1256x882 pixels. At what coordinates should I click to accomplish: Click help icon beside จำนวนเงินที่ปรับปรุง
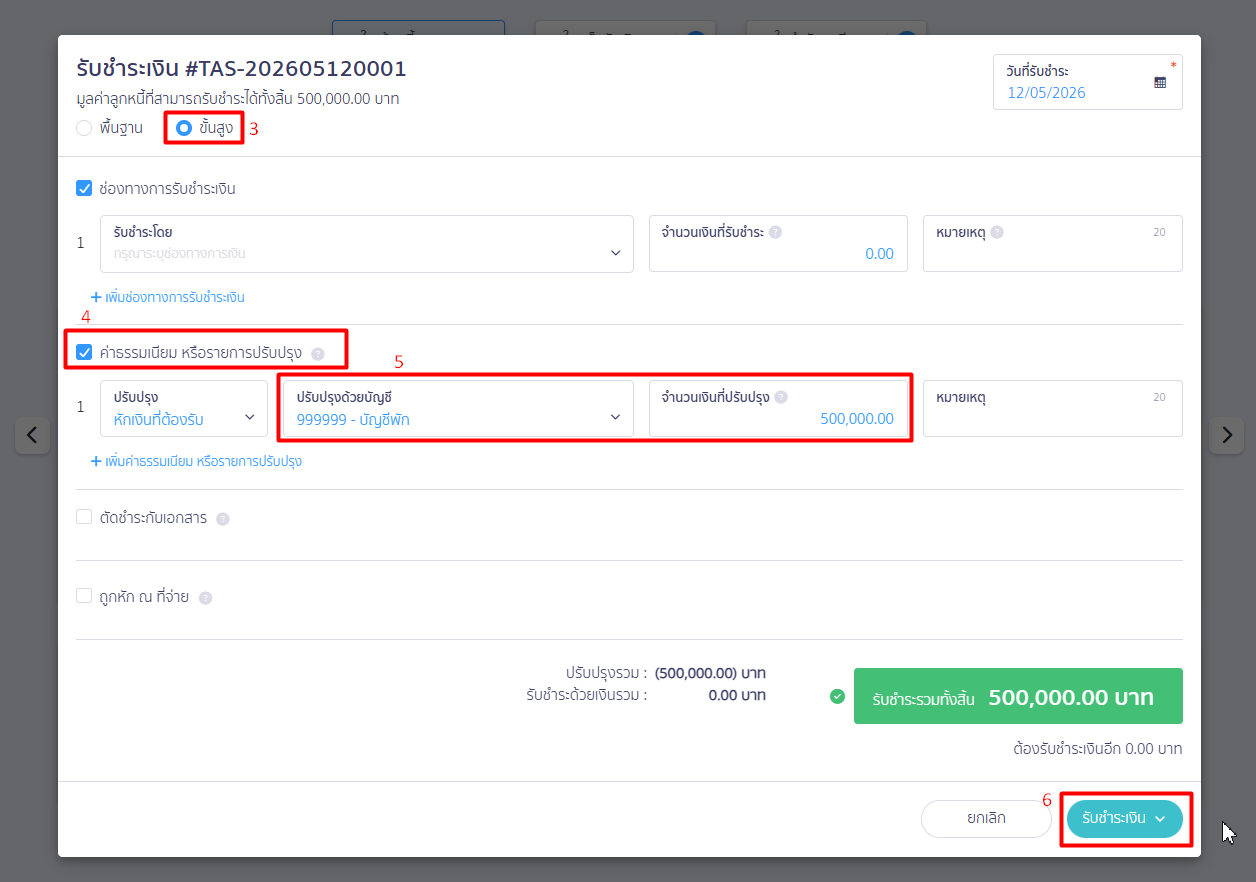point(781,397)
